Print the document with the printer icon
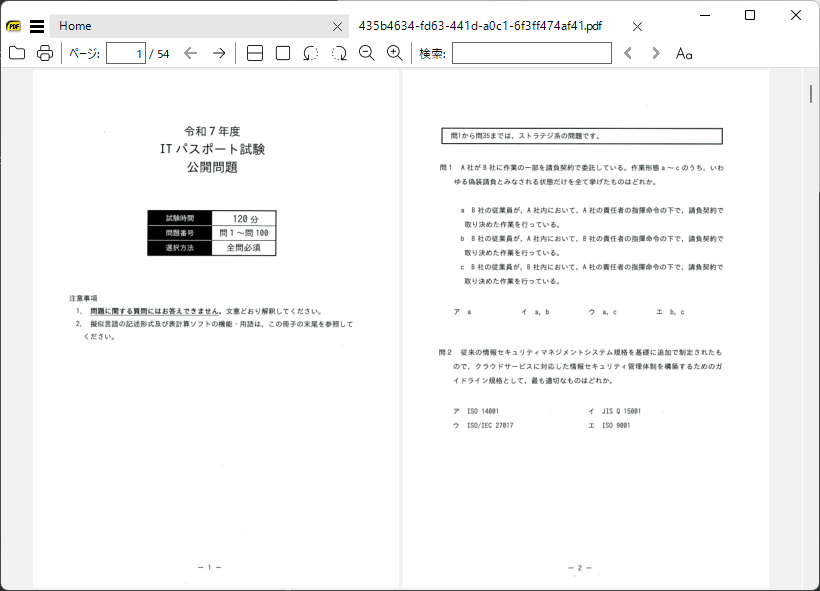 45,53
